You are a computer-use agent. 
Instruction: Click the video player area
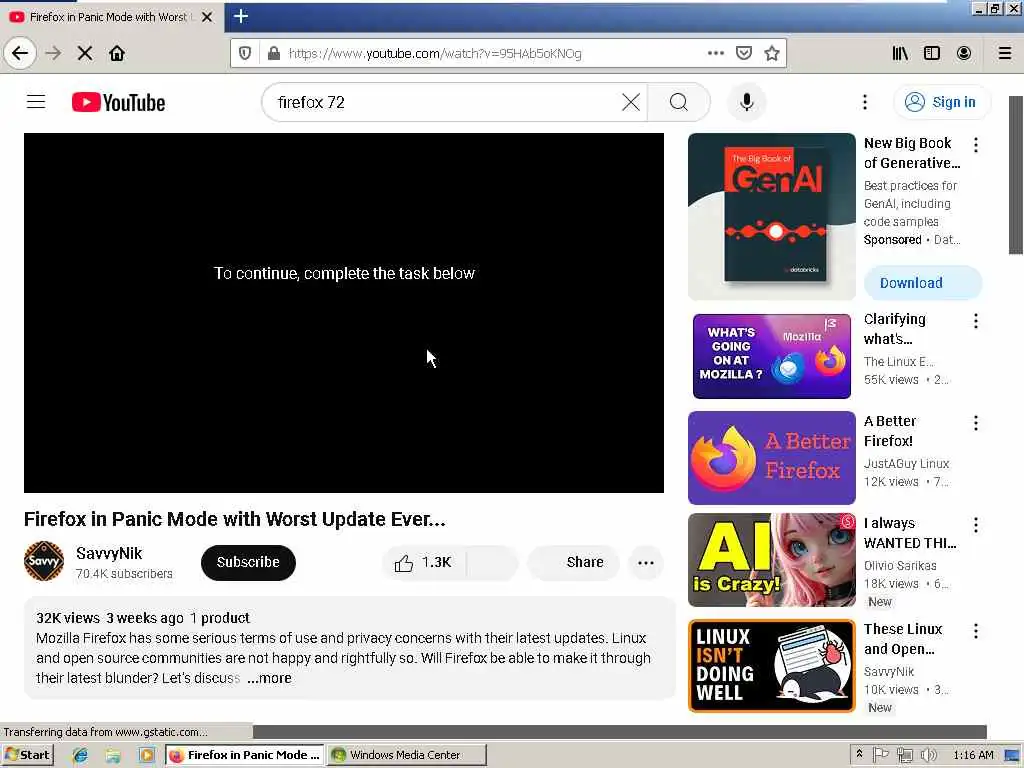[344, 313]
